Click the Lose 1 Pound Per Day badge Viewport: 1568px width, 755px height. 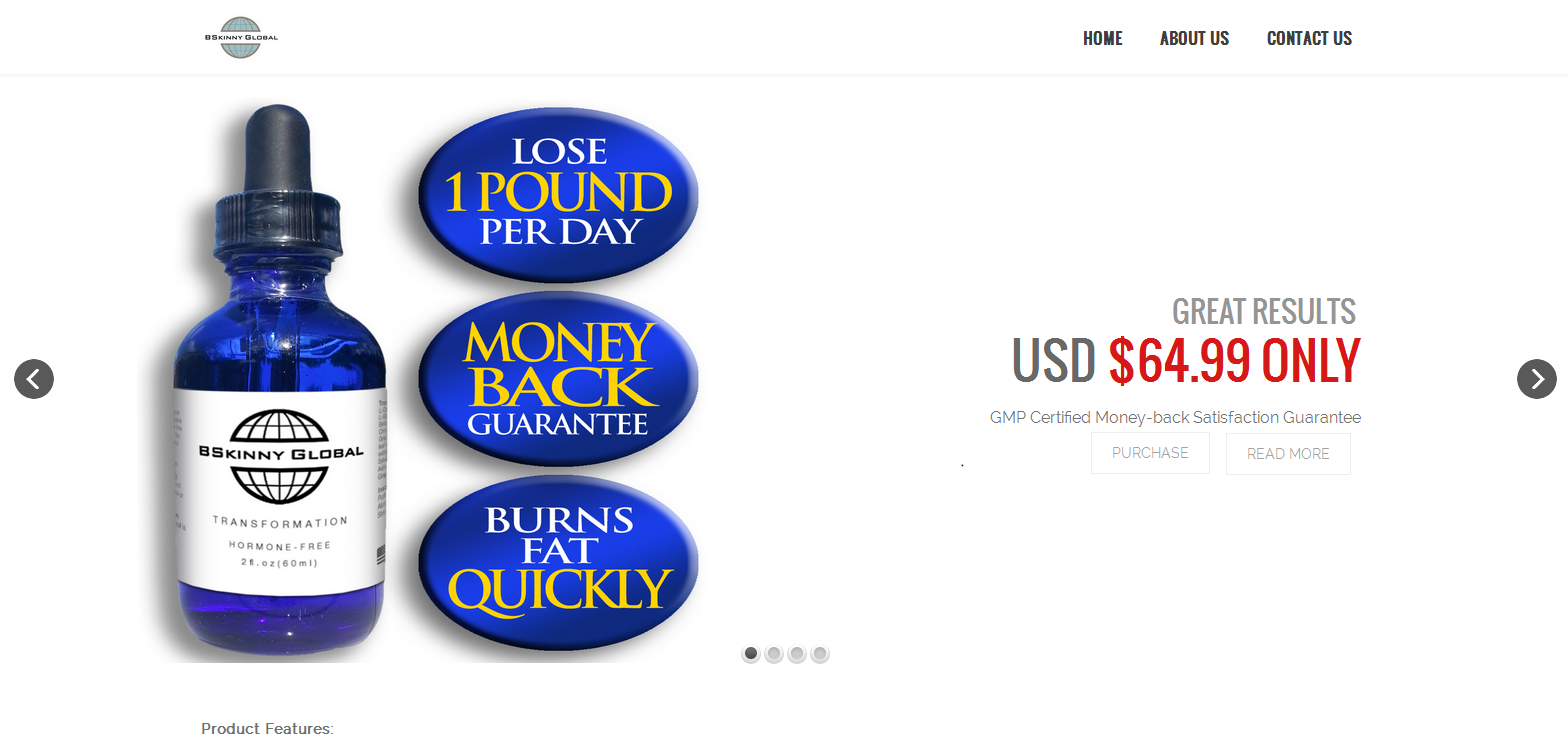point(558,193)
